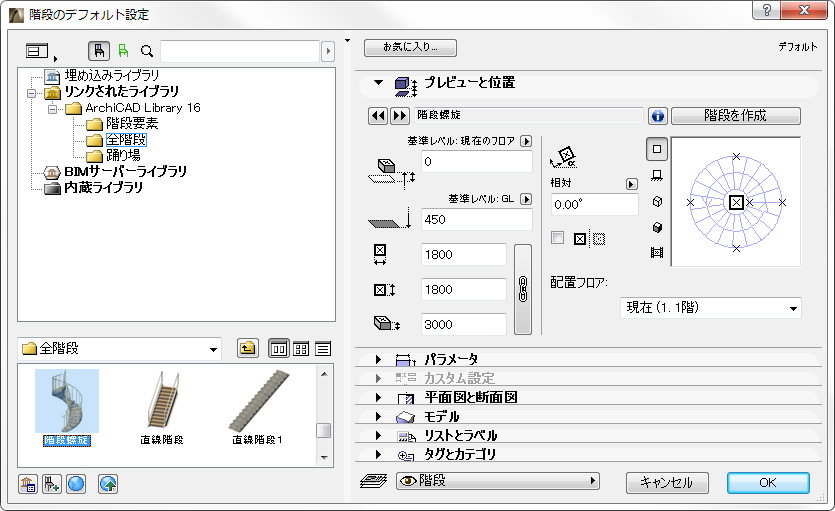The width and height of the screenshot is (835, 511).
Task: Expand the モデル panel
Action: [378, 417]
